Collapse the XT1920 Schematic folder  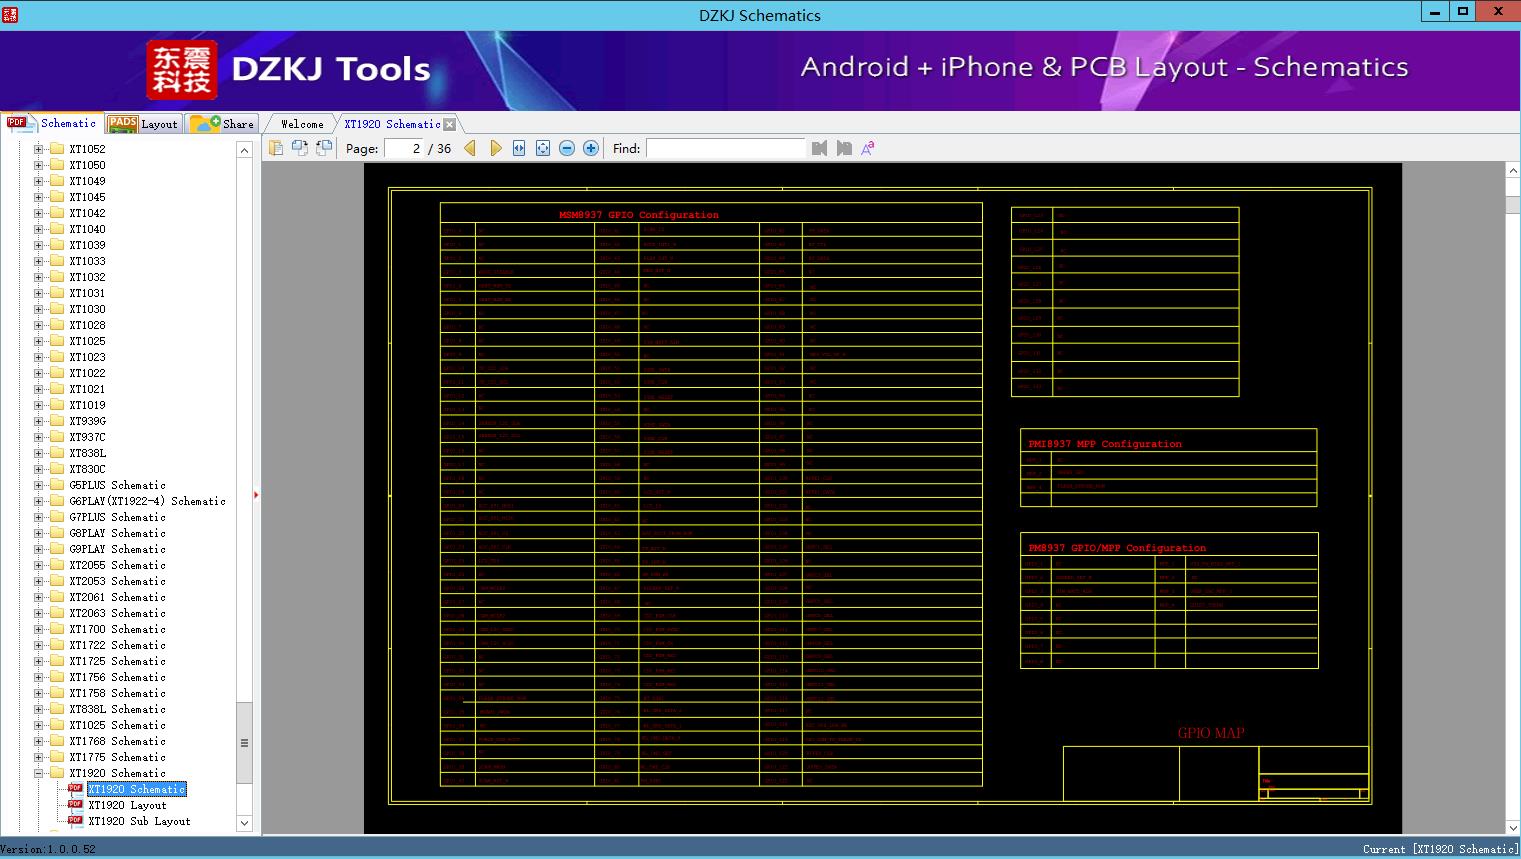point(39,773)
